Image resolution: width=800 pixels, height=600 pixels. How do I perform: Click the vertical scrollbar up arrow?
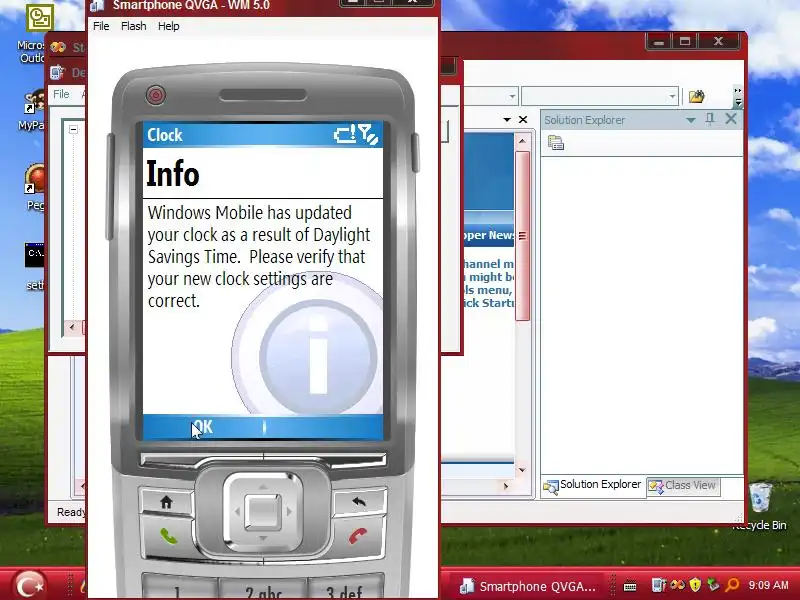tap(522, 141)
